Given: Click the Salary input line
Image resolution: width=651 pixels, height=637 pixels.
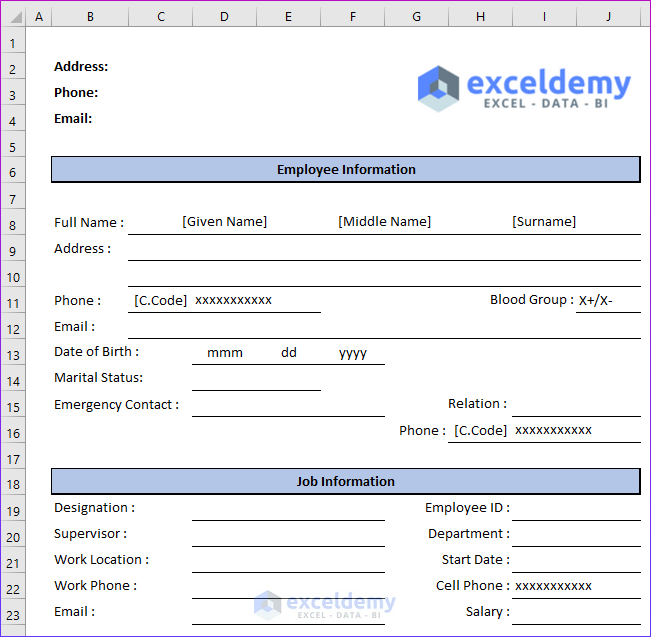Looking at the screenshot, I should tap(576, 612).
